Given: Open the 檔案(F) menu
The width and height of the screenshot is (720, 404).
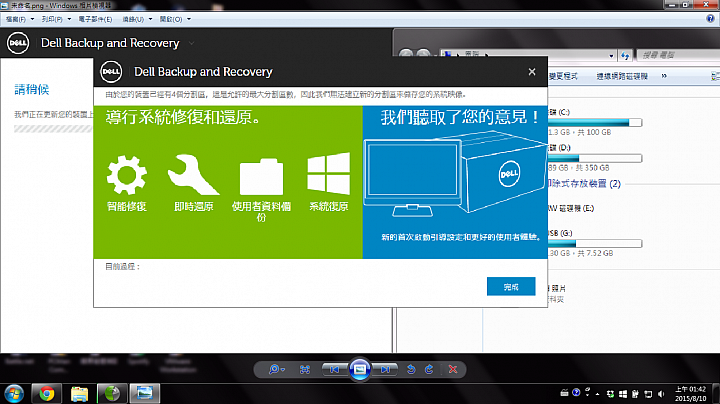Looking at the screenshot, I should [16, 19].
